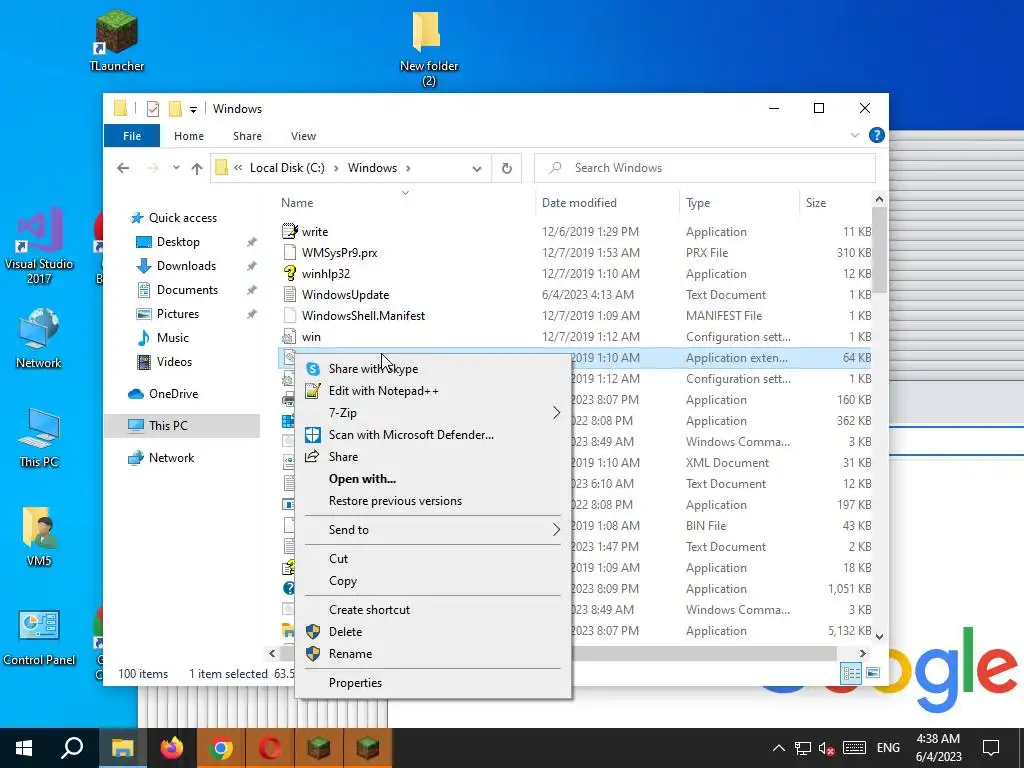Click the taskbar Search icon
The image size is (1024, 768).
coord(72,748)
